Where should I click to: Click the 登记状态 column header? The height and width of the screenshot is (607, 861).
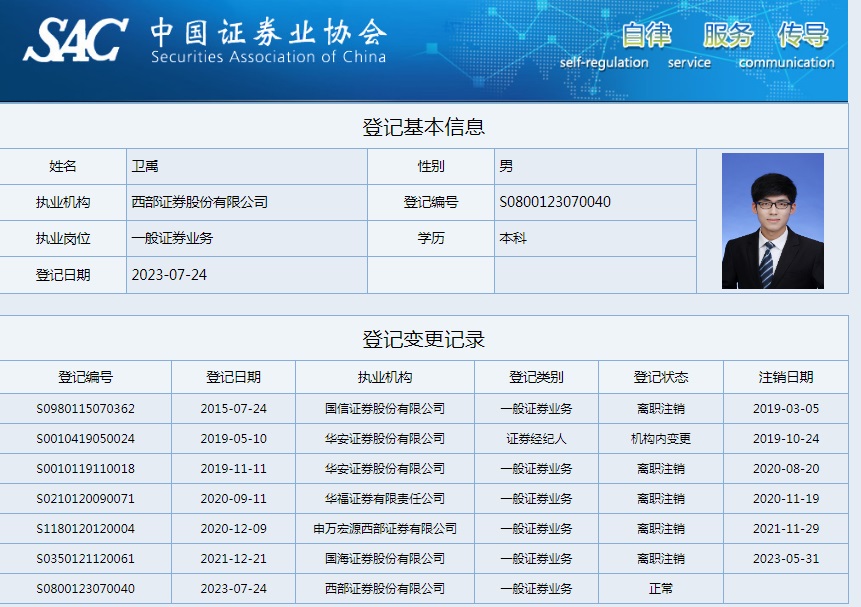click(x=660, y=377)
